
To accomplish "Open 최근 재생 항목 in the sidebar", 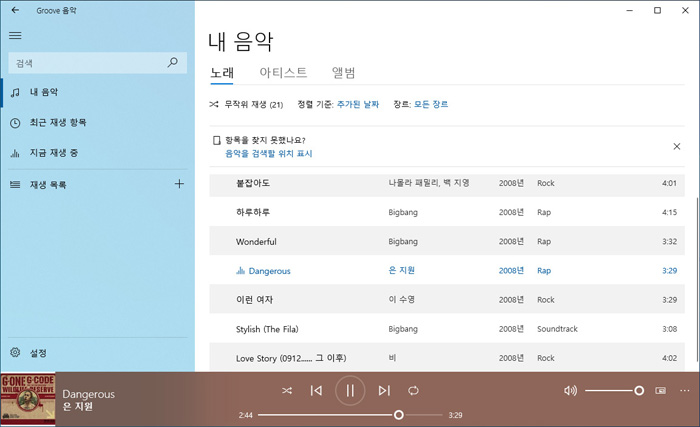I will point(97,123).
